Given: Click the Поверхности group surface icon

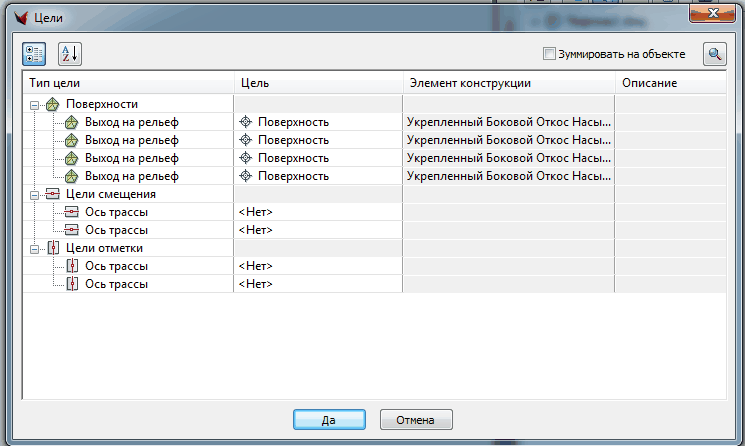Looking at the screenshot, I should (53, 104).
